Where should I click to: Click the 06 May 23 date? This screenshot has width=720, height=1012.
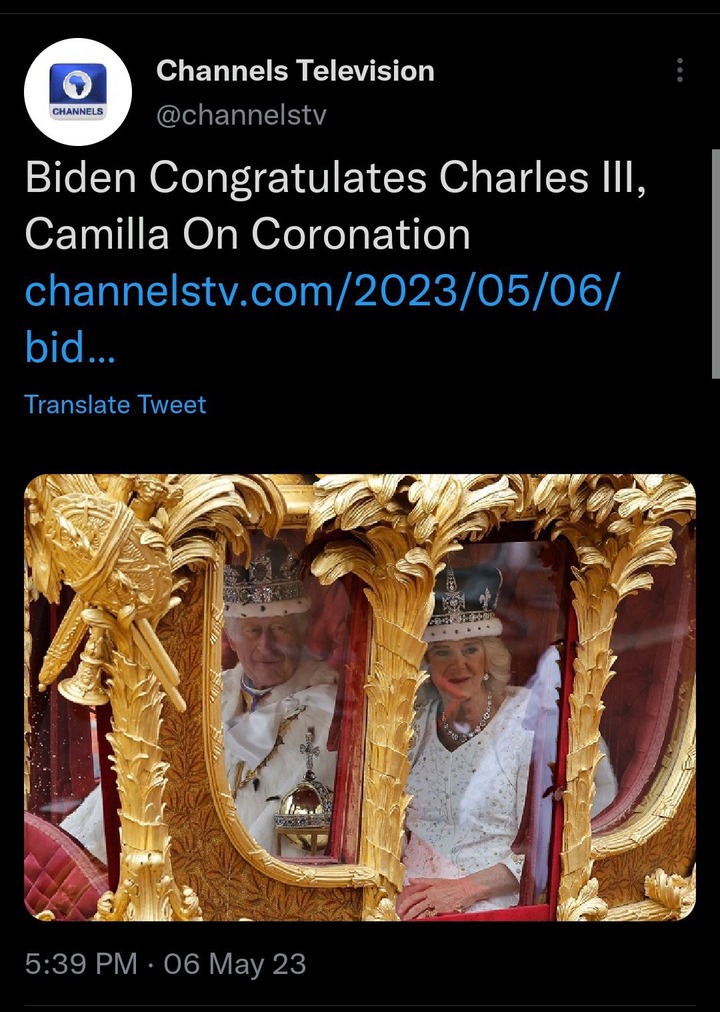[x=235, y=964]
